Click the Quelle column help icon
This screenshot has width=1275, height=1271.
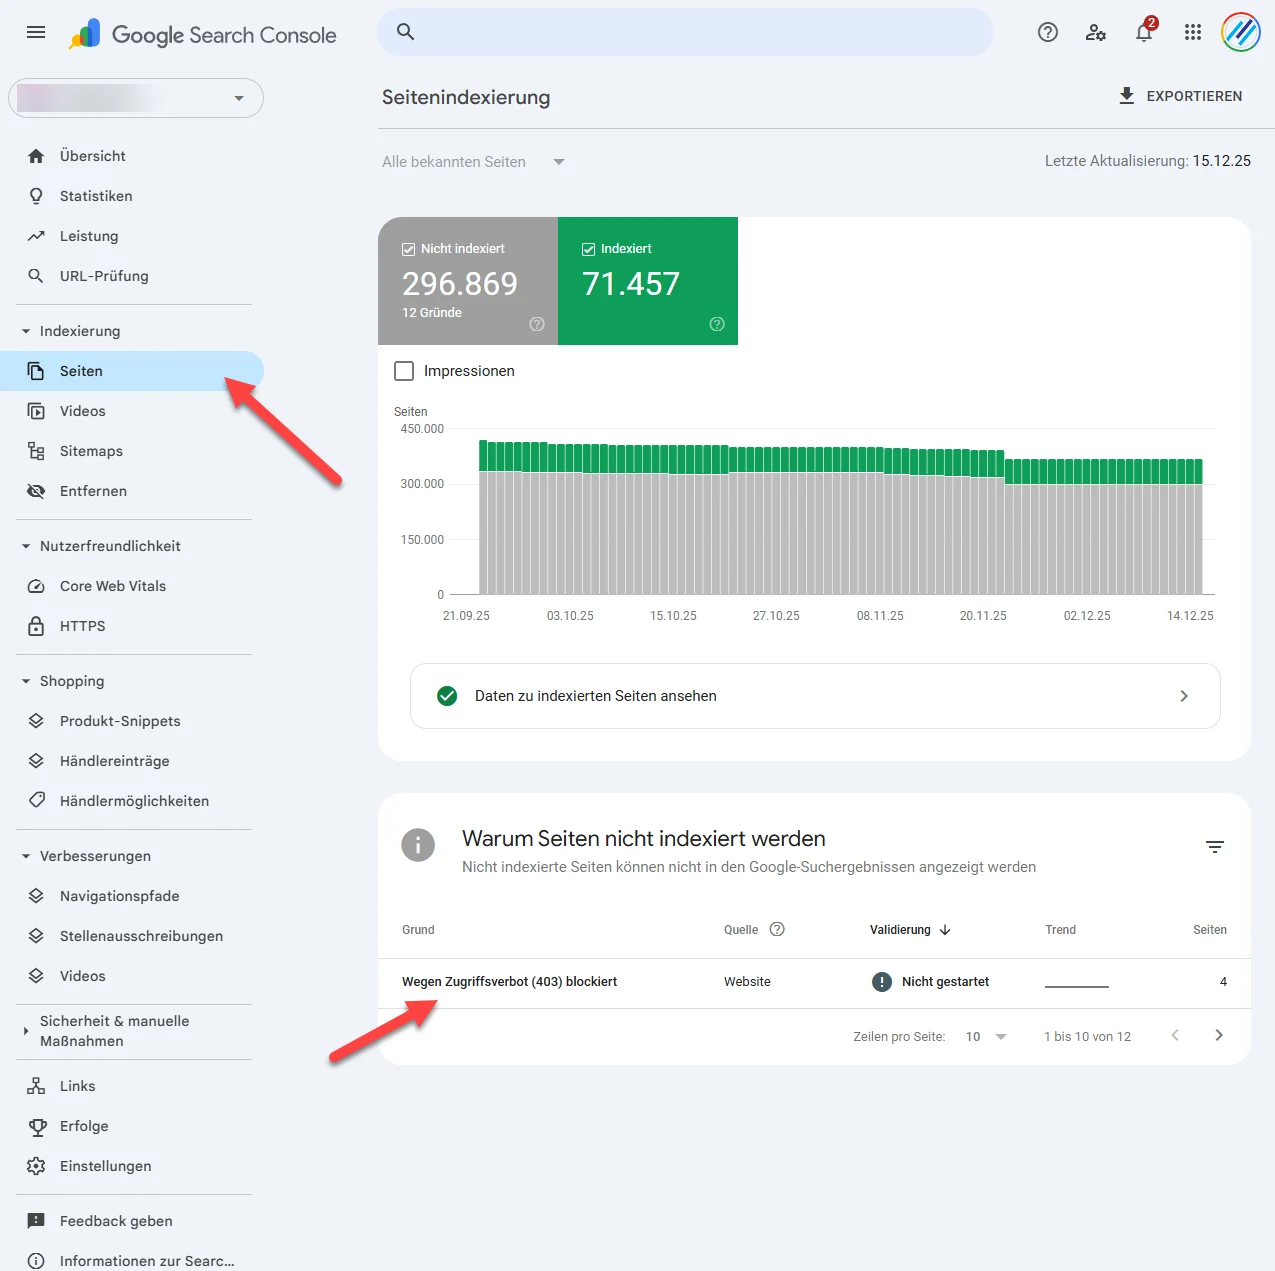click(777, 929)
